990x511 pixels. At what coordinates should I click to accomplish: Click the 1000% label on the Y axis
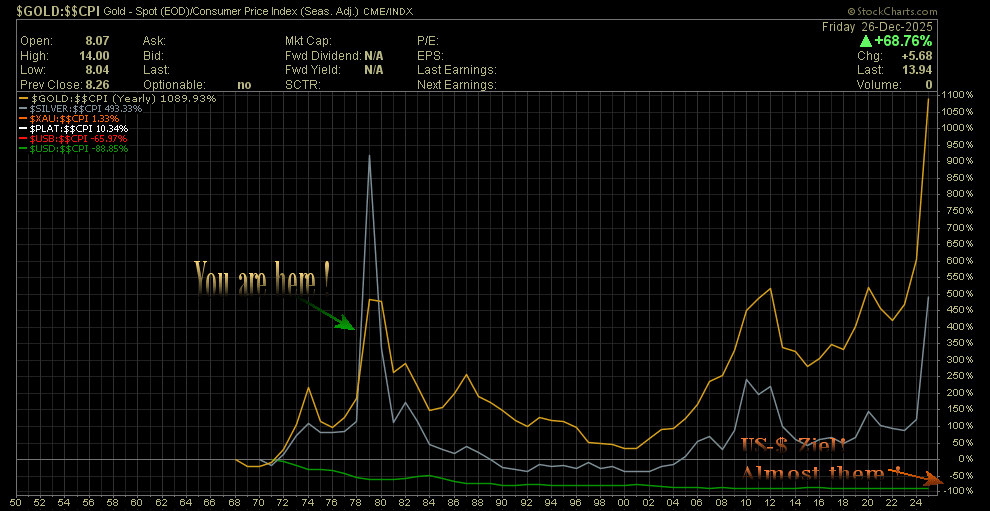pyautogui.click(x=958, y=128)
